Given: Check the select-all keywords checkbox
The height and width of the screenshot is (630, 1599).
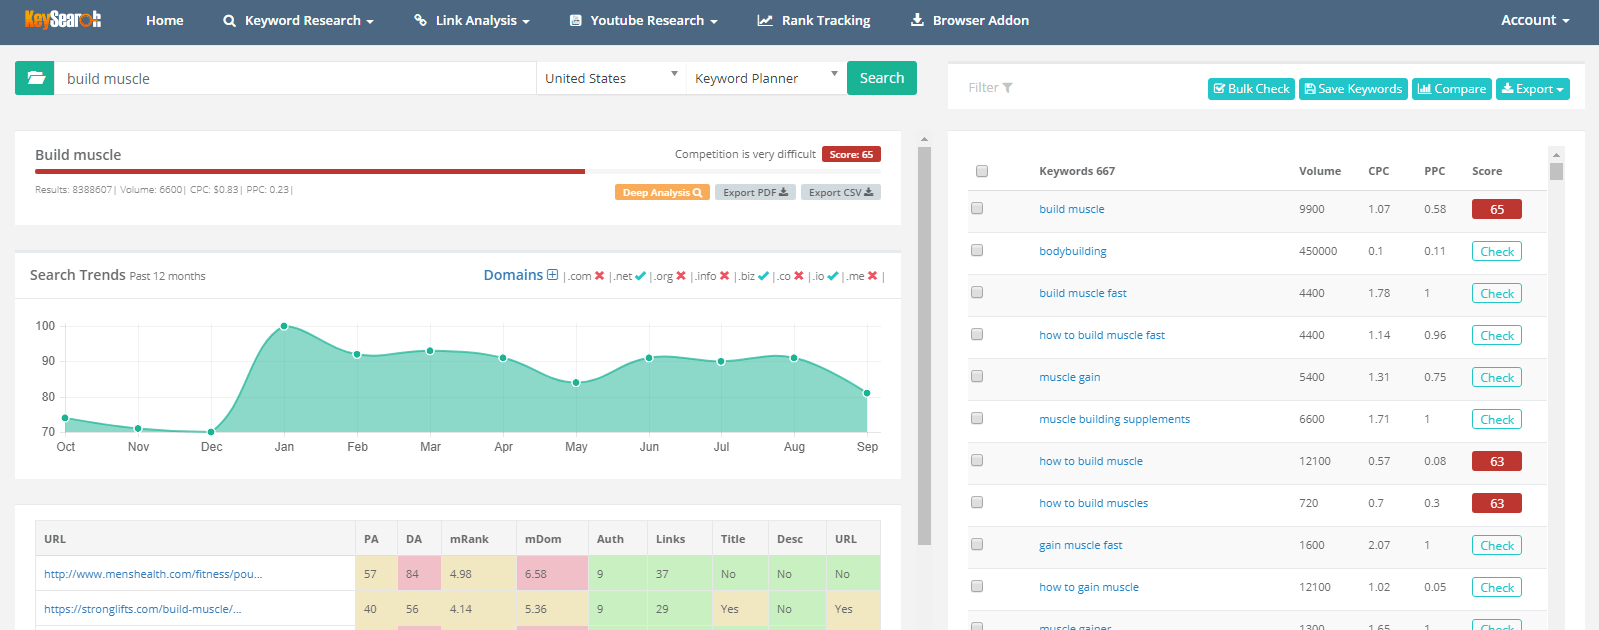Looking at the screenshot, I should coord(982,171).
